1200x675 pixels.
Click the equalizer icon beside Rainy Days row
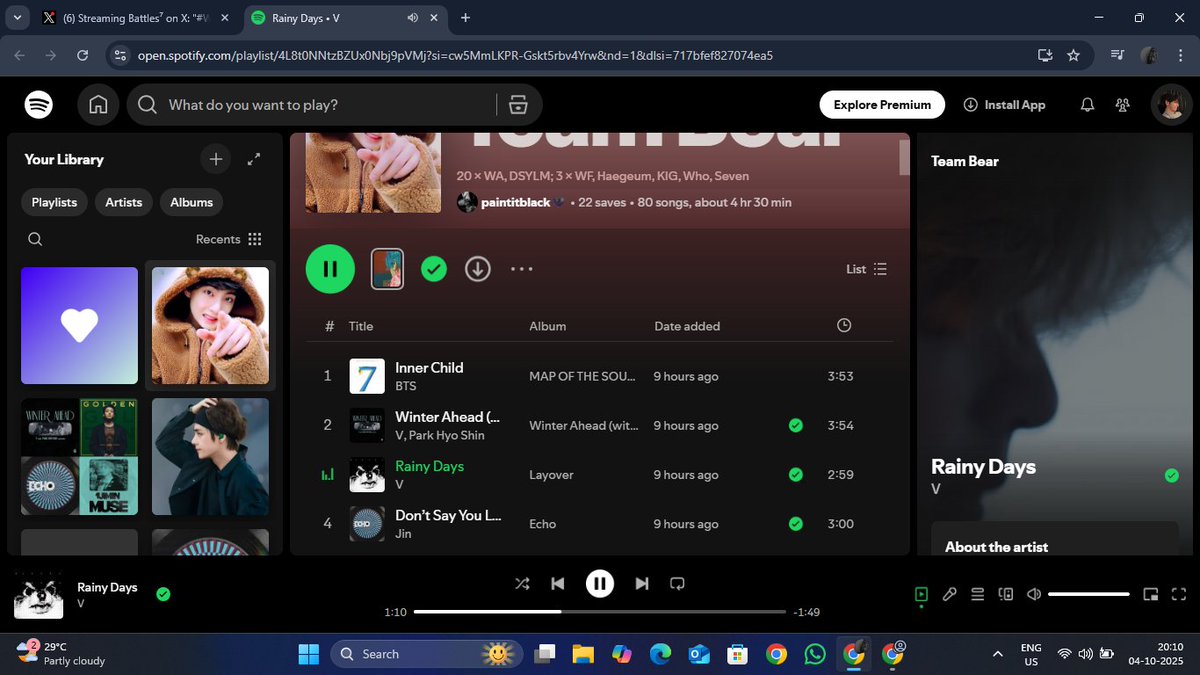[327, 475]
